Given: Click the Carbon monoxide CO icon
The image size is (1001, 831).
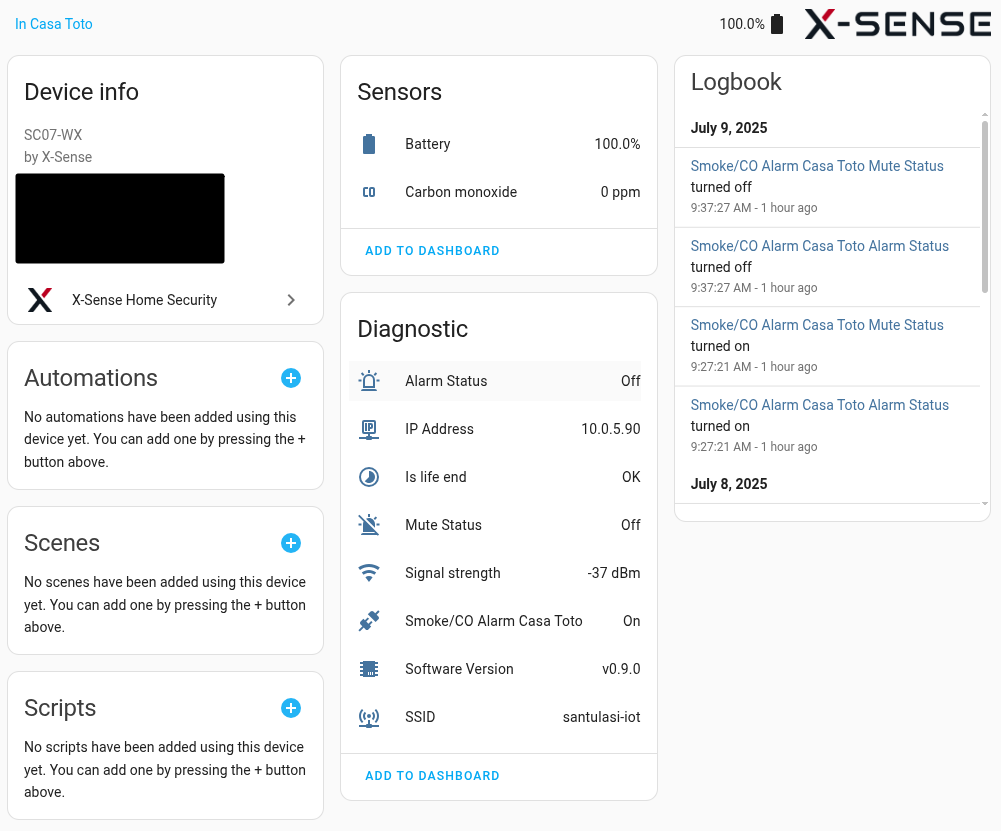Looking at the screenshot, I should tap(369, 192).
